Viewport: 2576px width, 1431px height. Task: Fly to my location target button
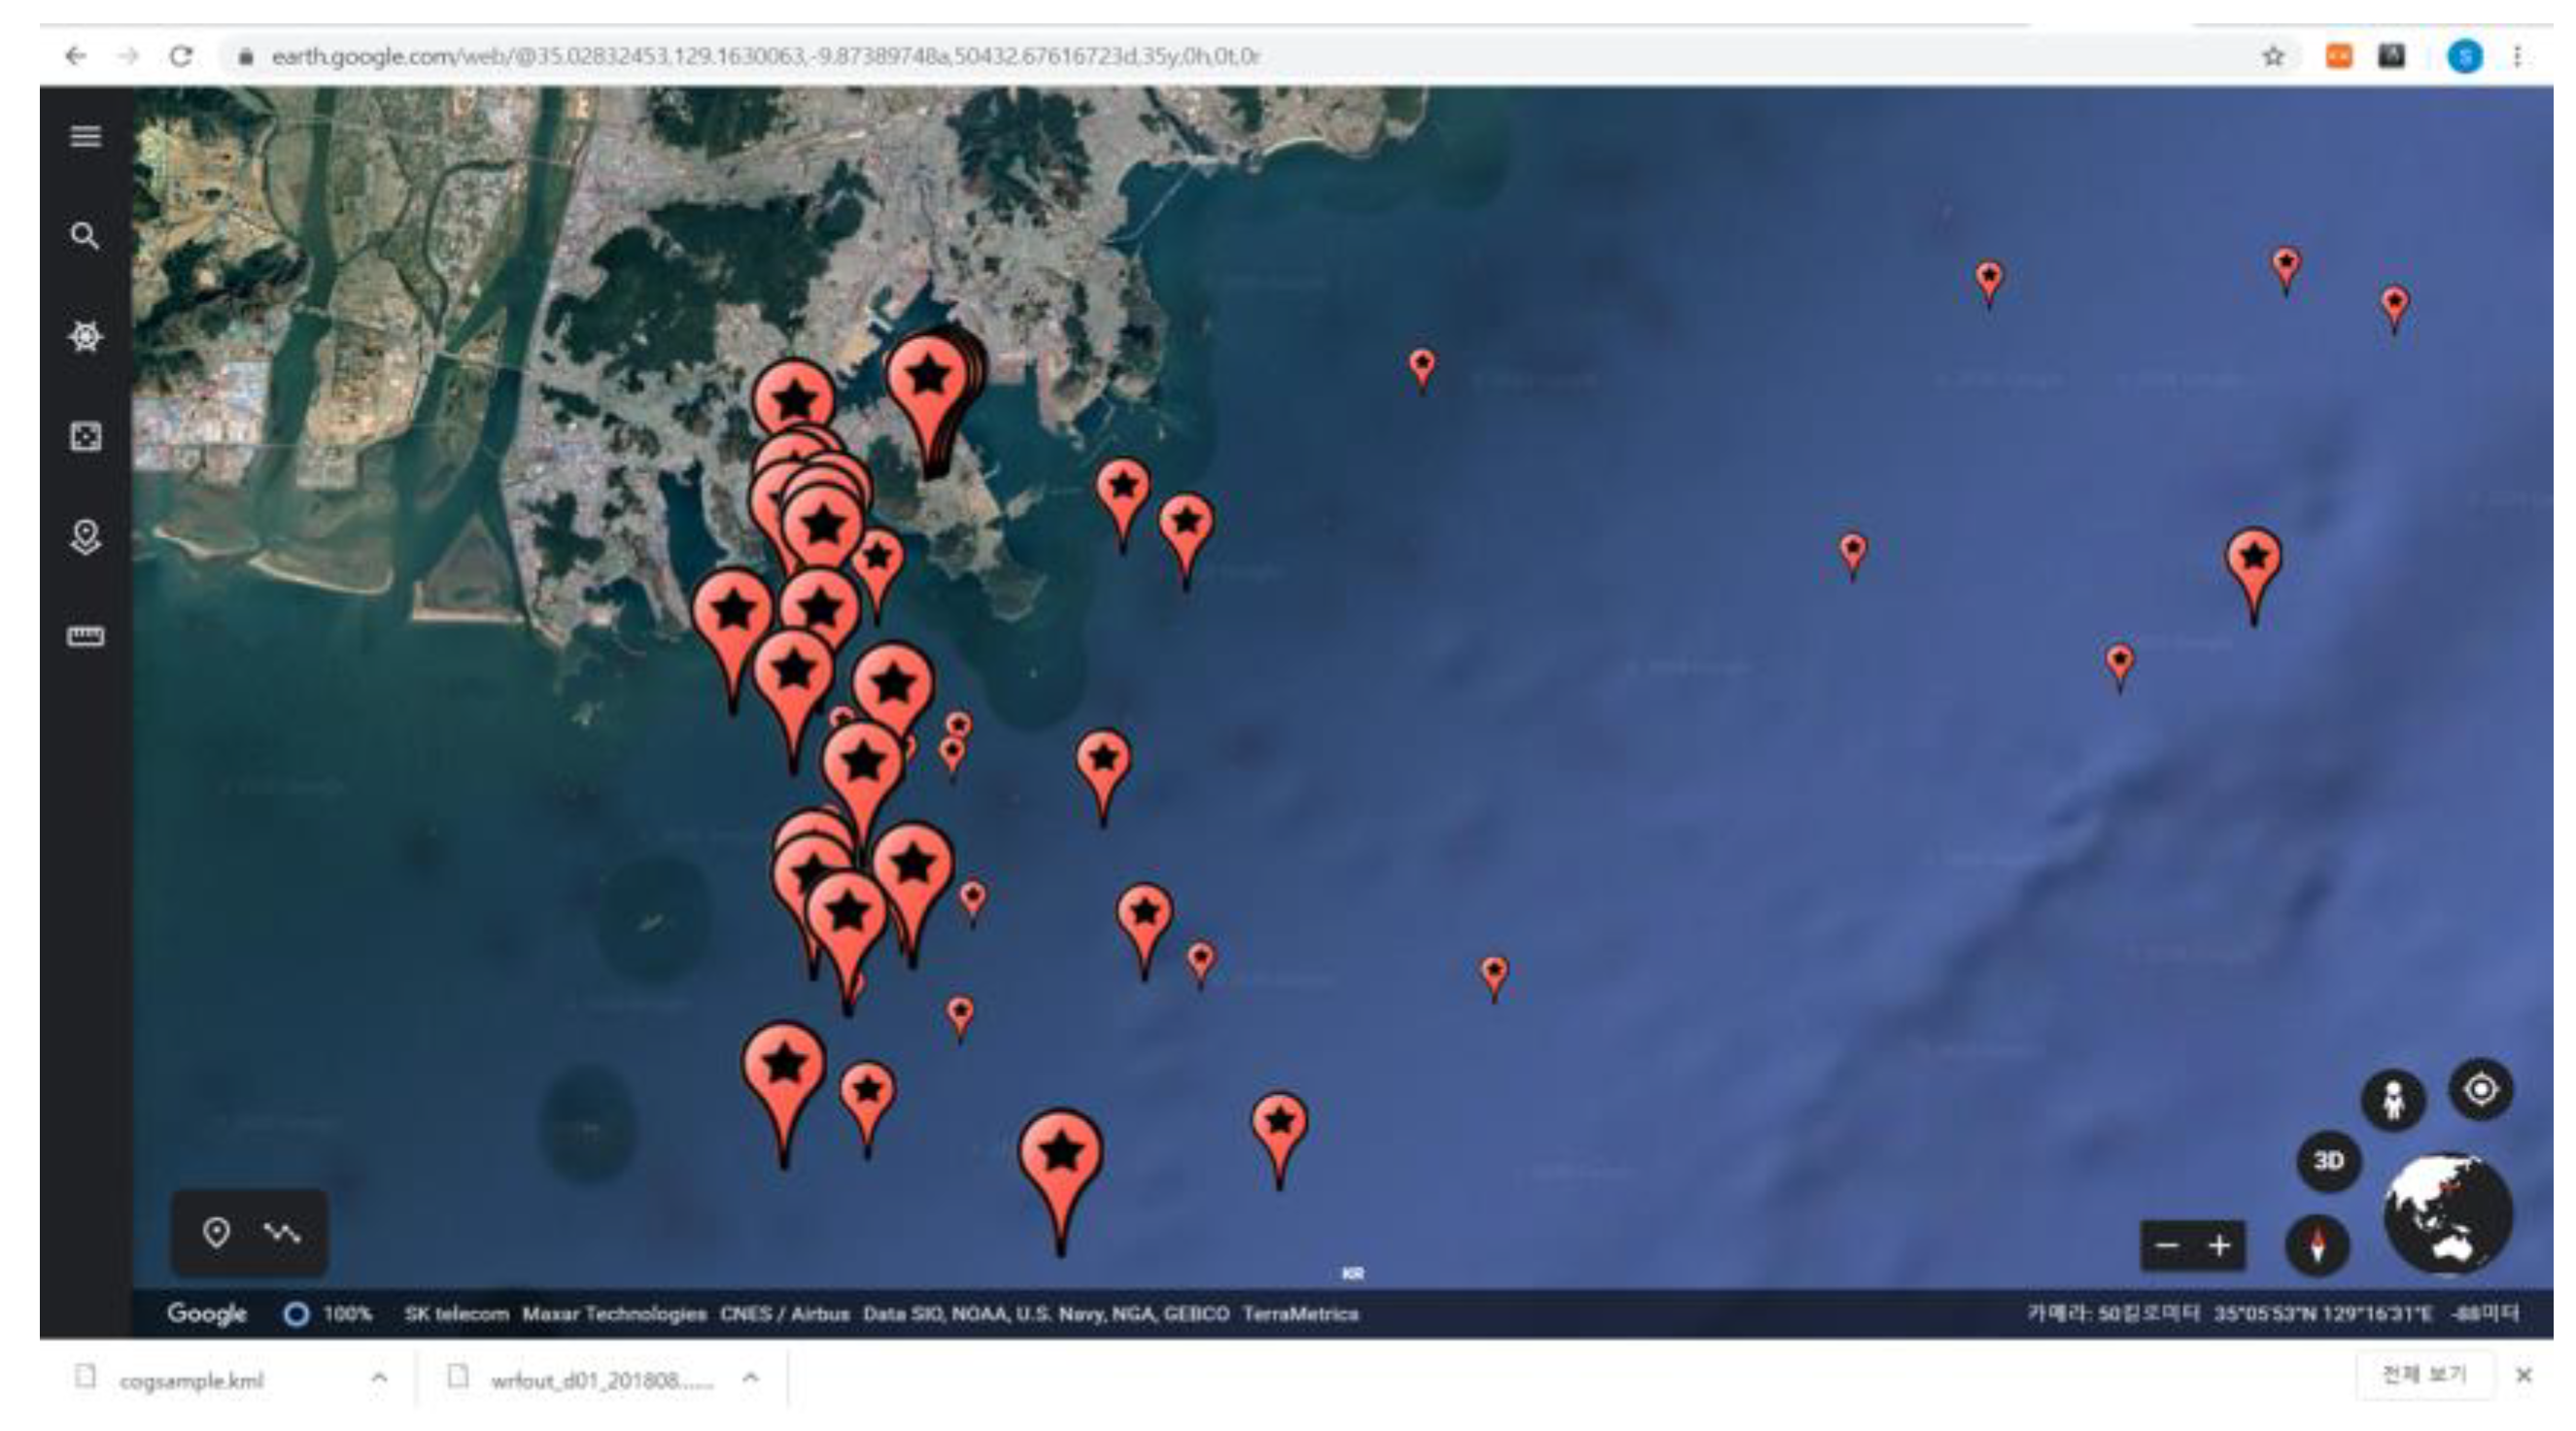click(x=2481, y=1089)
